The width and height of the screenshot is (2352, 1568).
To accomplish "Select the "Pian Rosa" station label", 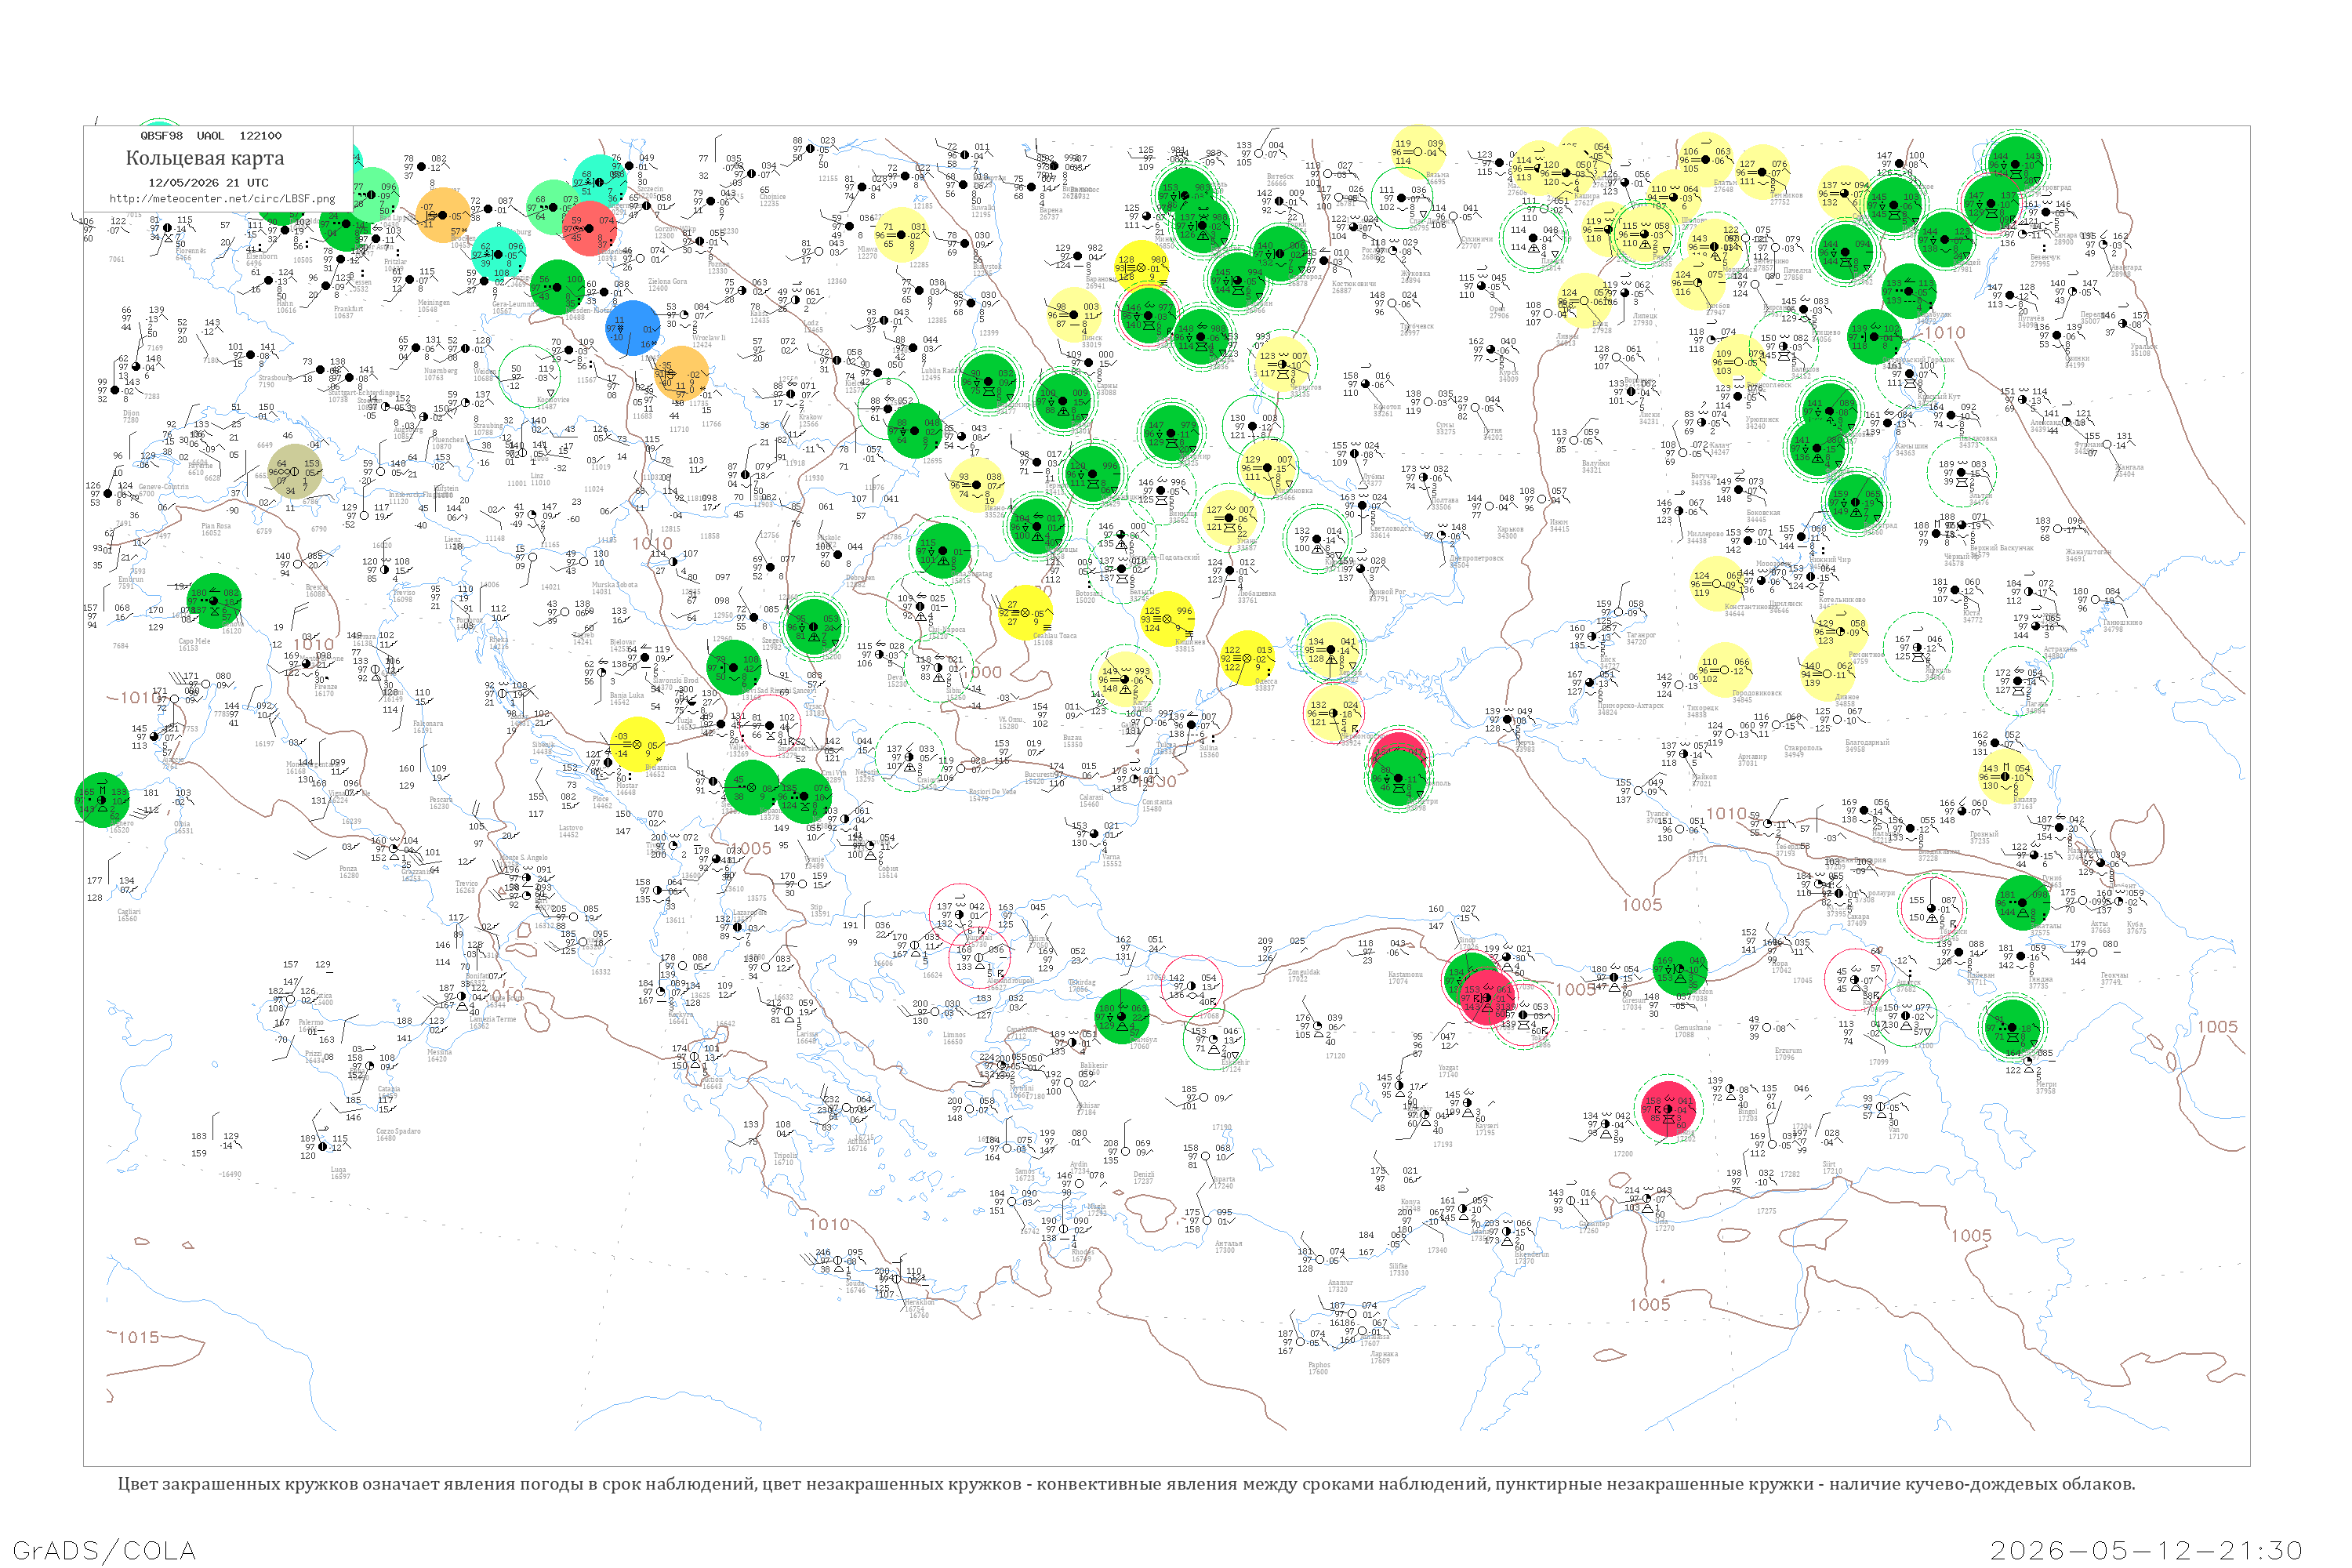I will (216, 526).
